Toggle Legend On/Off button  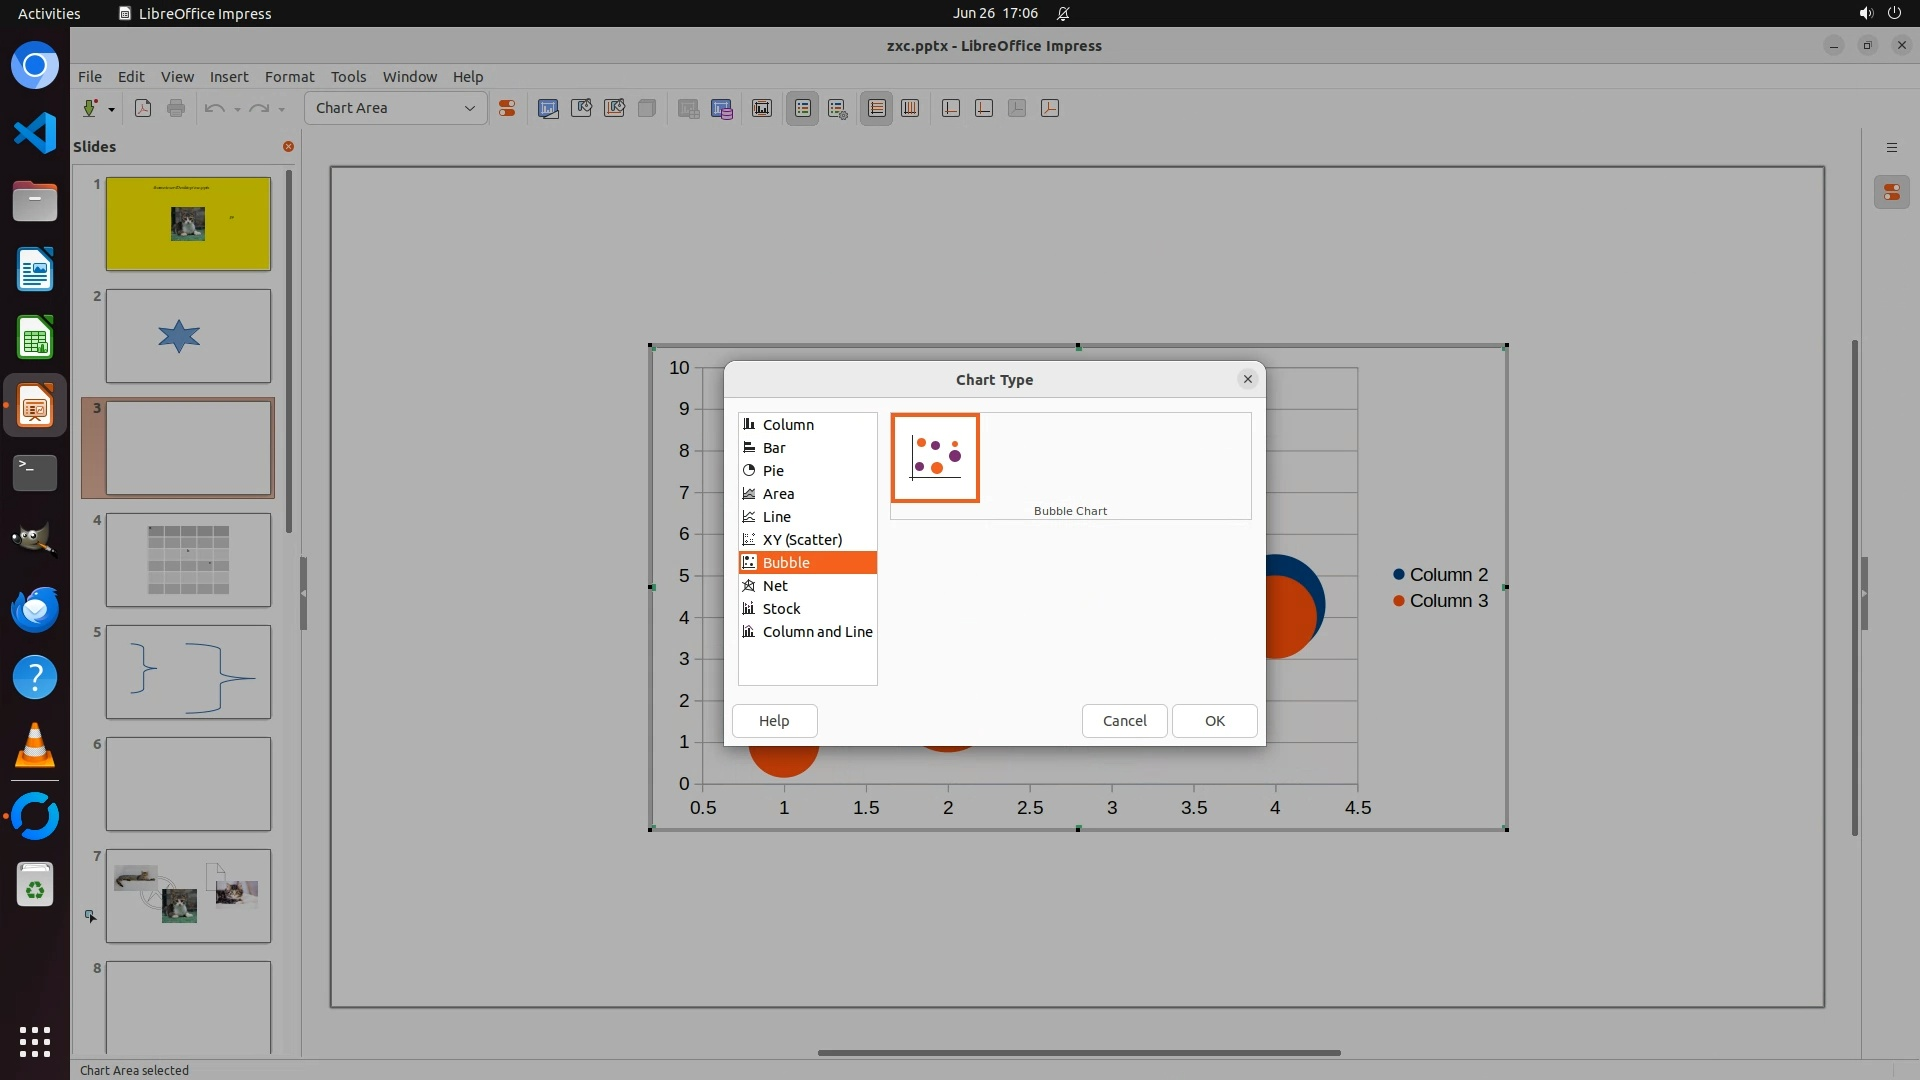pos(803,108)
